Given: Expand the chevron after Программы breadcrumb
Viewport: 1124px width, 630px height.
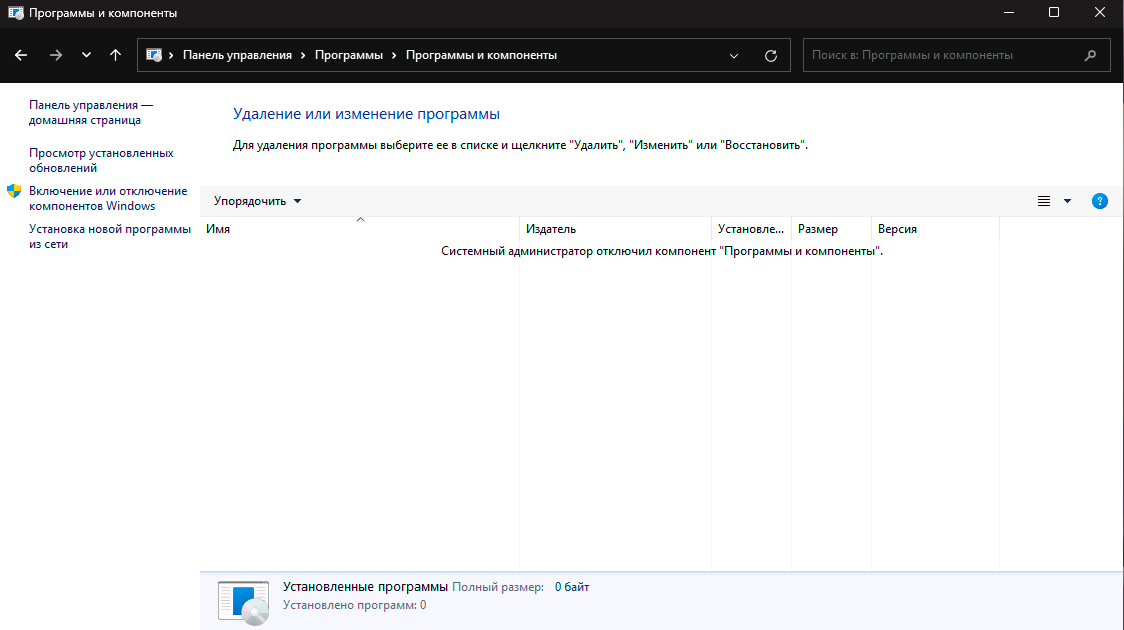Looking at the screenshot, I should (394, 55).
